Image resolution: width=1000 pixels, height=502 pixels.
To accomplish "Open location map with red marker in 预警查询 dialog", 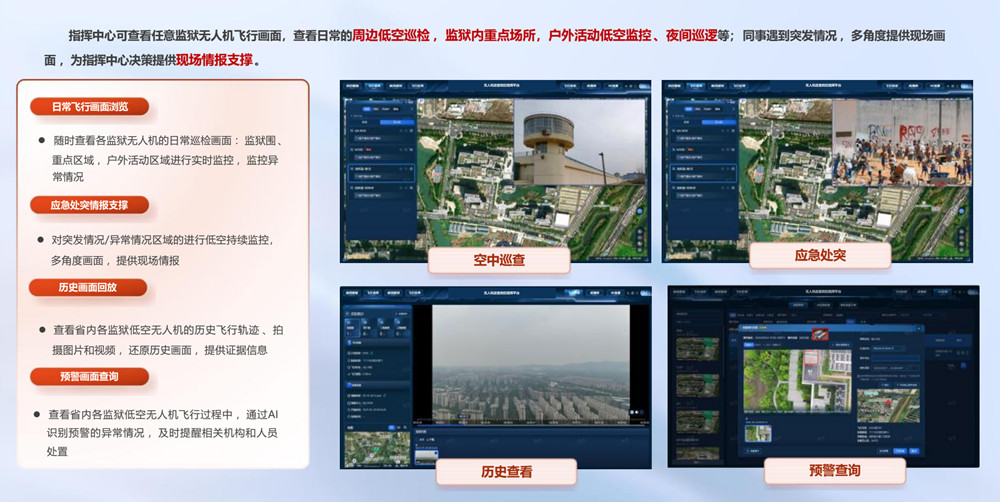I will tap(888, 406).
